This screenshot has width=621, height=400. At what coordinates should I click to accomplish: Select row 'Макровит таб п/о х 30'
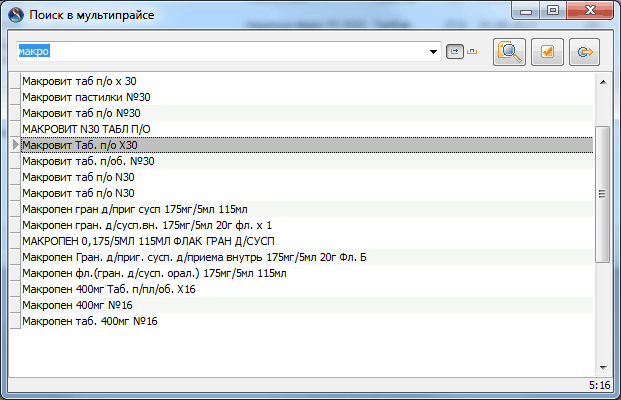(x=307, y=81)
